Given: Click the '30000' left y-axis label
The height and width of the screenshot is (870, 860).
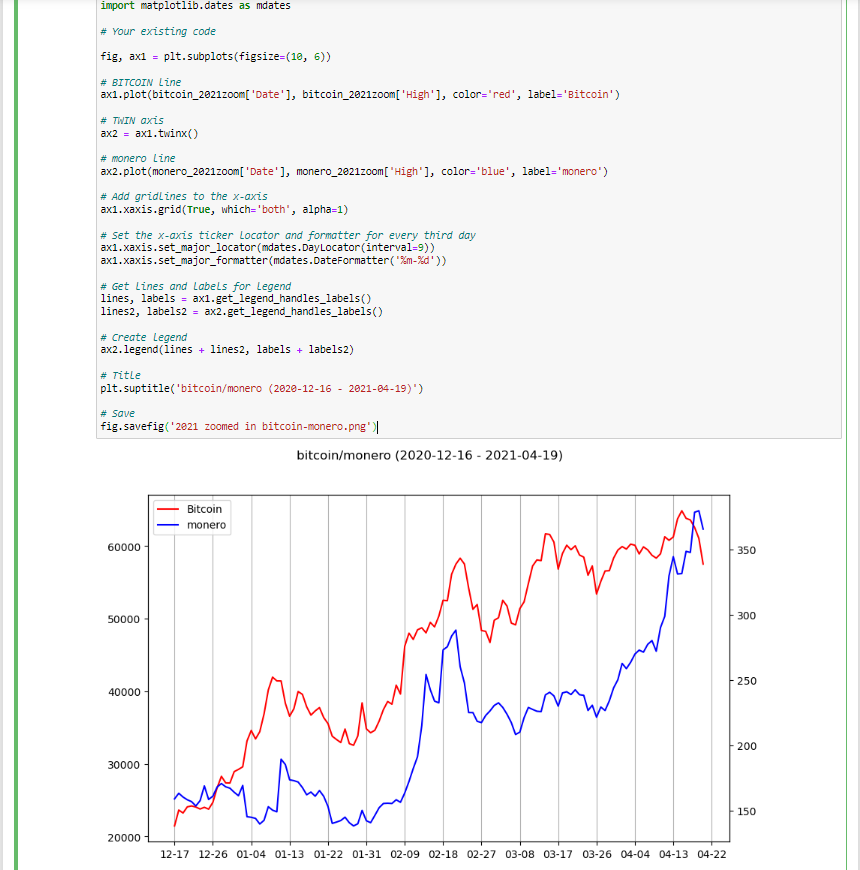Looking at the screenshot, I should [124, 765].
